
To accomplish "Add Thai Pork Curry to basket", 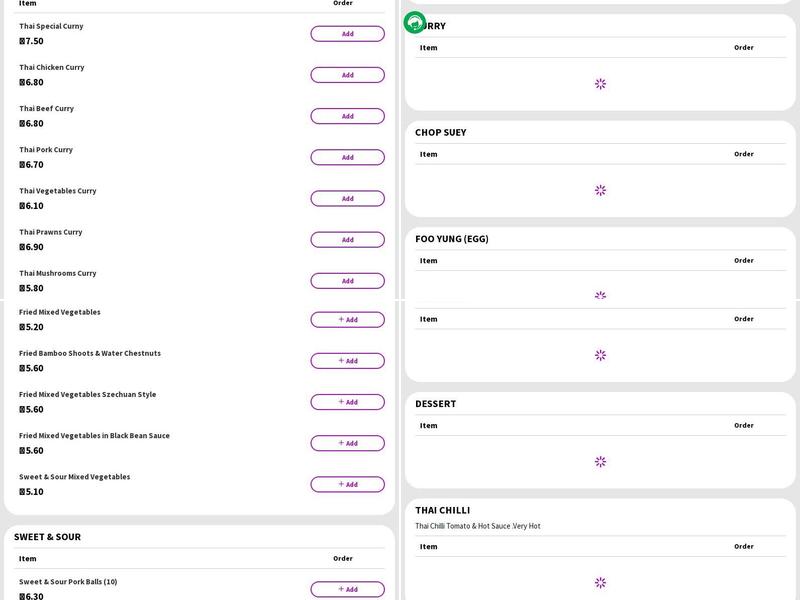I will (347, 157).
